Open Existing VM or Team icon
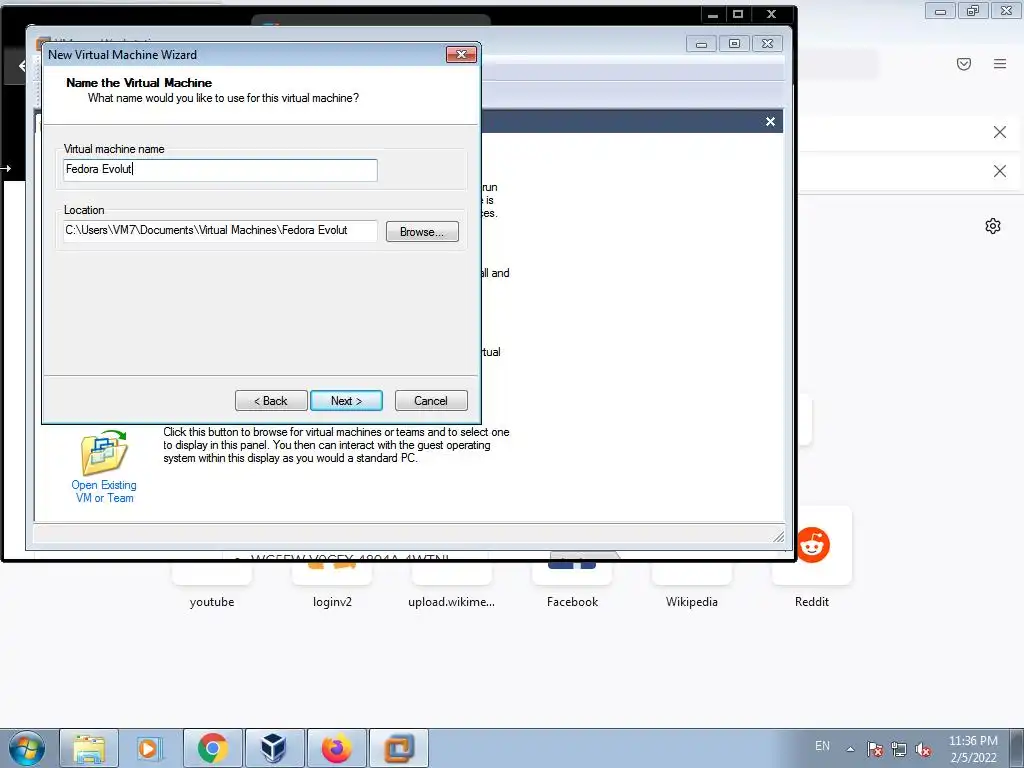 point(104,452)
